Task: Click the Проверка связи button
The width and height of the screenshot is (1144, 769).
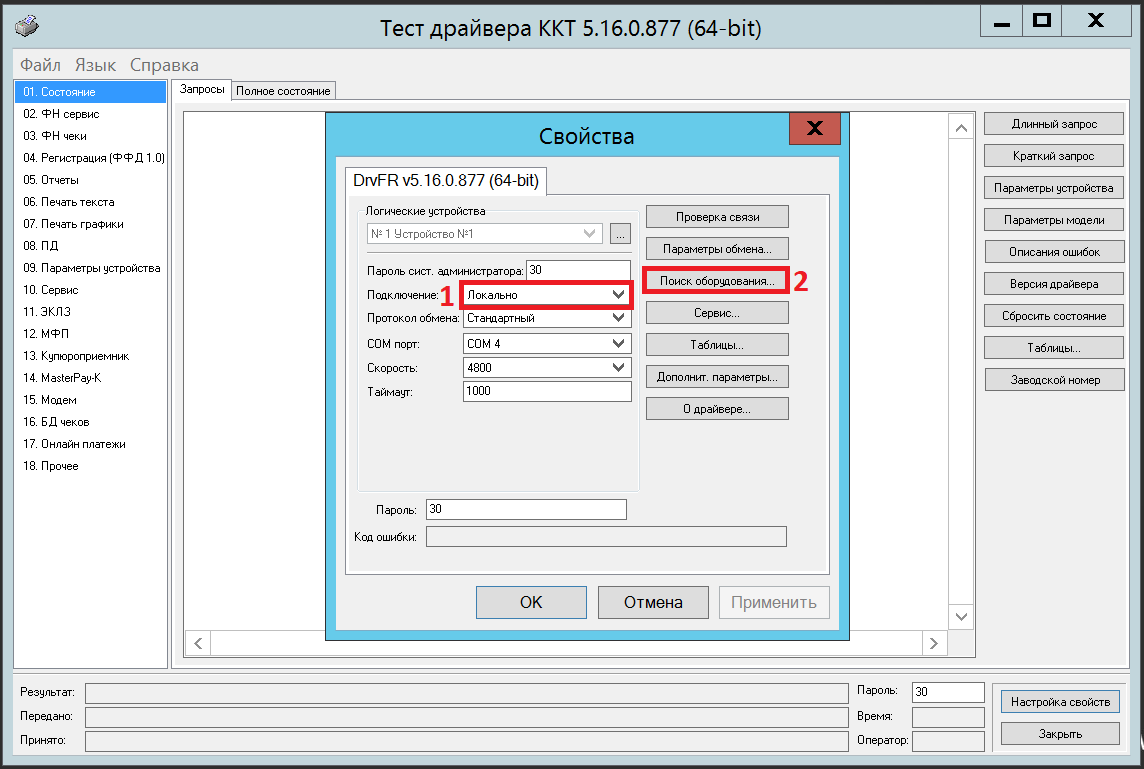Action: coord(717,217)
